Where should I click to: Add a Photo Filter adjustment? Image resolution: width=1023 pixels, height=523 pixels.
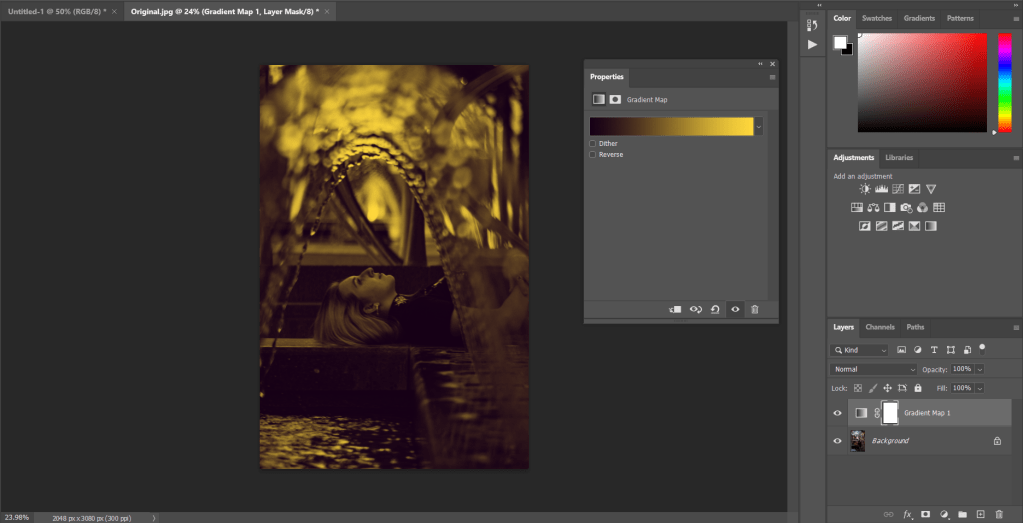905,208
